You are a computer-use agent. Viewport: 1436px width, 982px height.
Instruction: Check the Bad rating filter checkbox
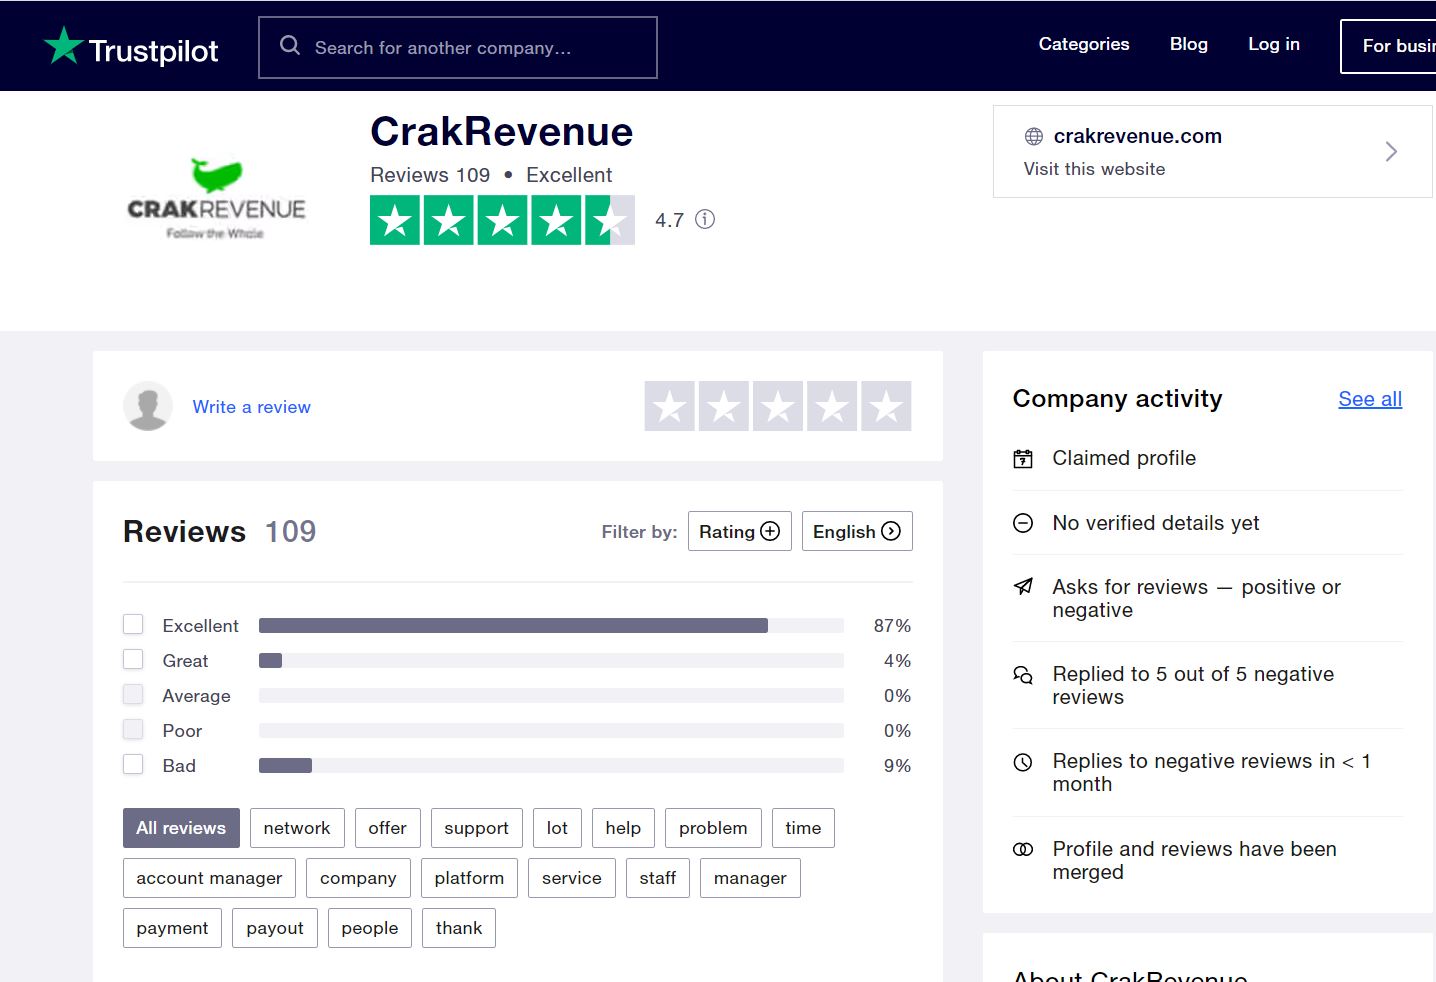[x=133, y=764]
